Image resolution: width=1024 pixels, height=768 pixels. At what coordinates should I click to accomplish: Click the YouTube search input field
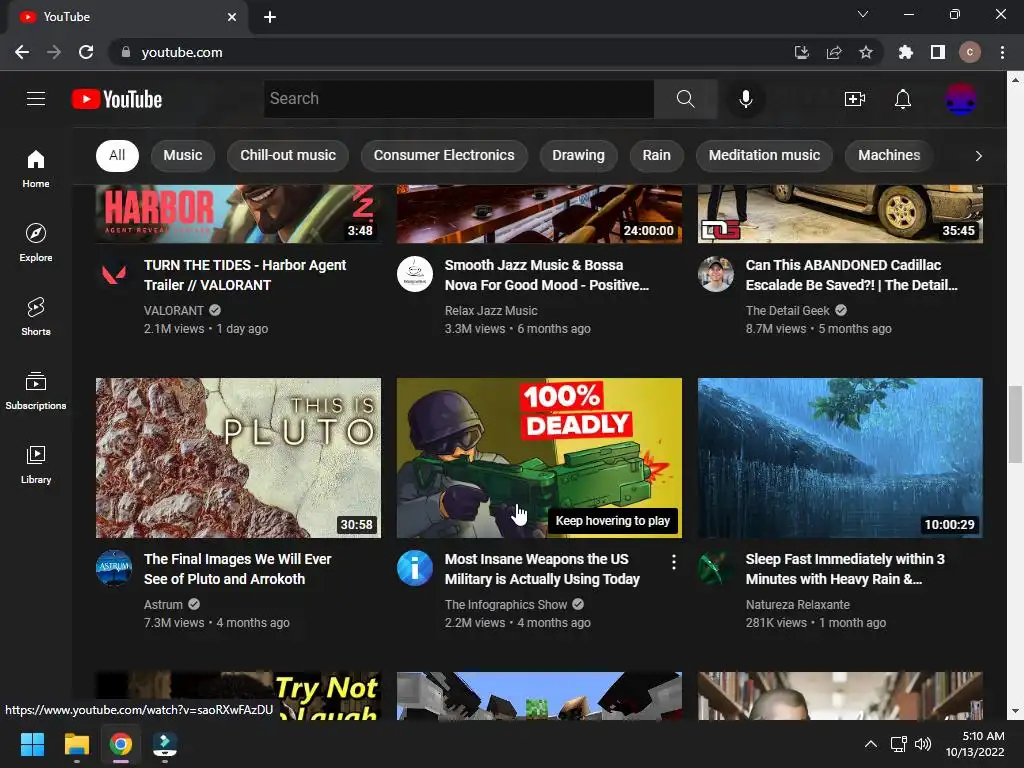pyautogui.click(x=458, y=99)
